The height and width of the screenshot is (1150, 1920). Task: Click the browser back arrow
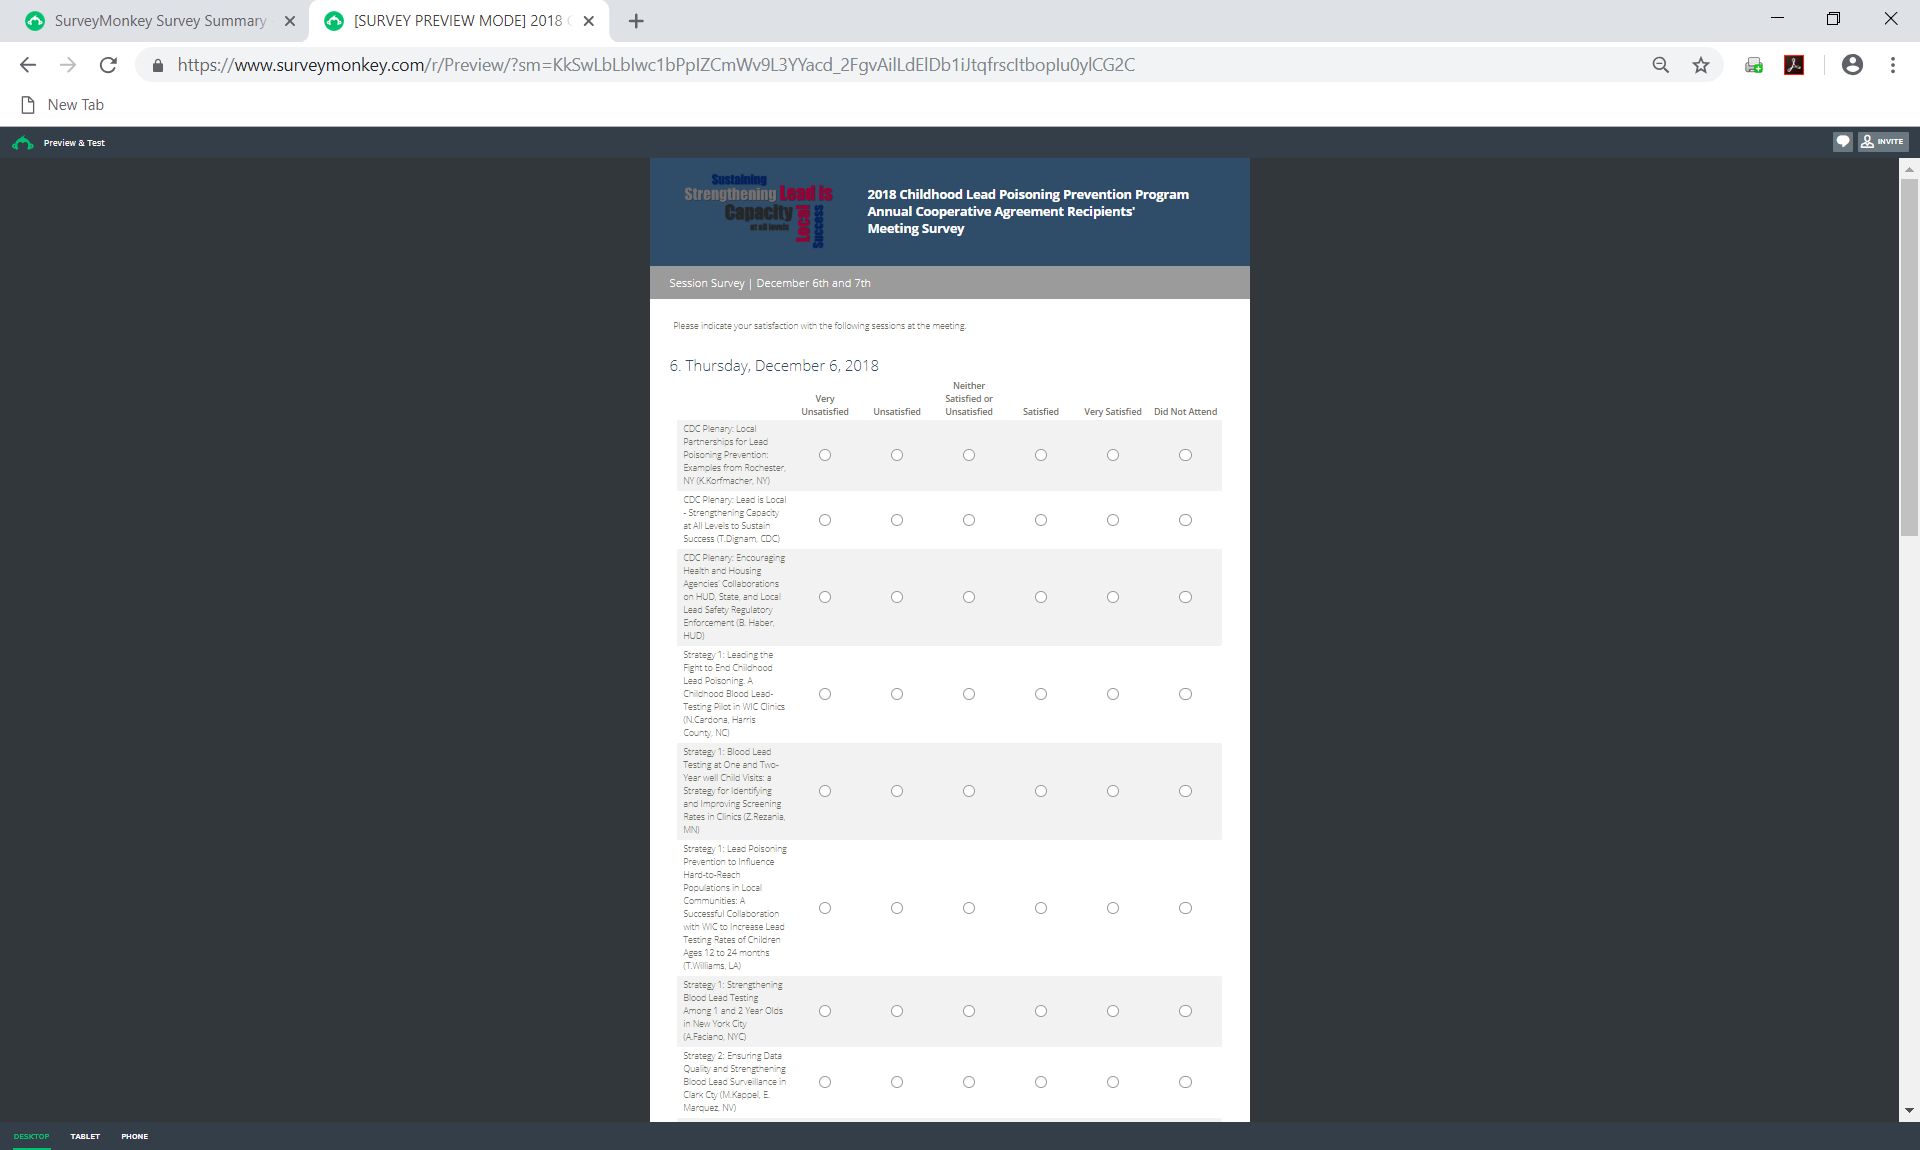point(28,65)
